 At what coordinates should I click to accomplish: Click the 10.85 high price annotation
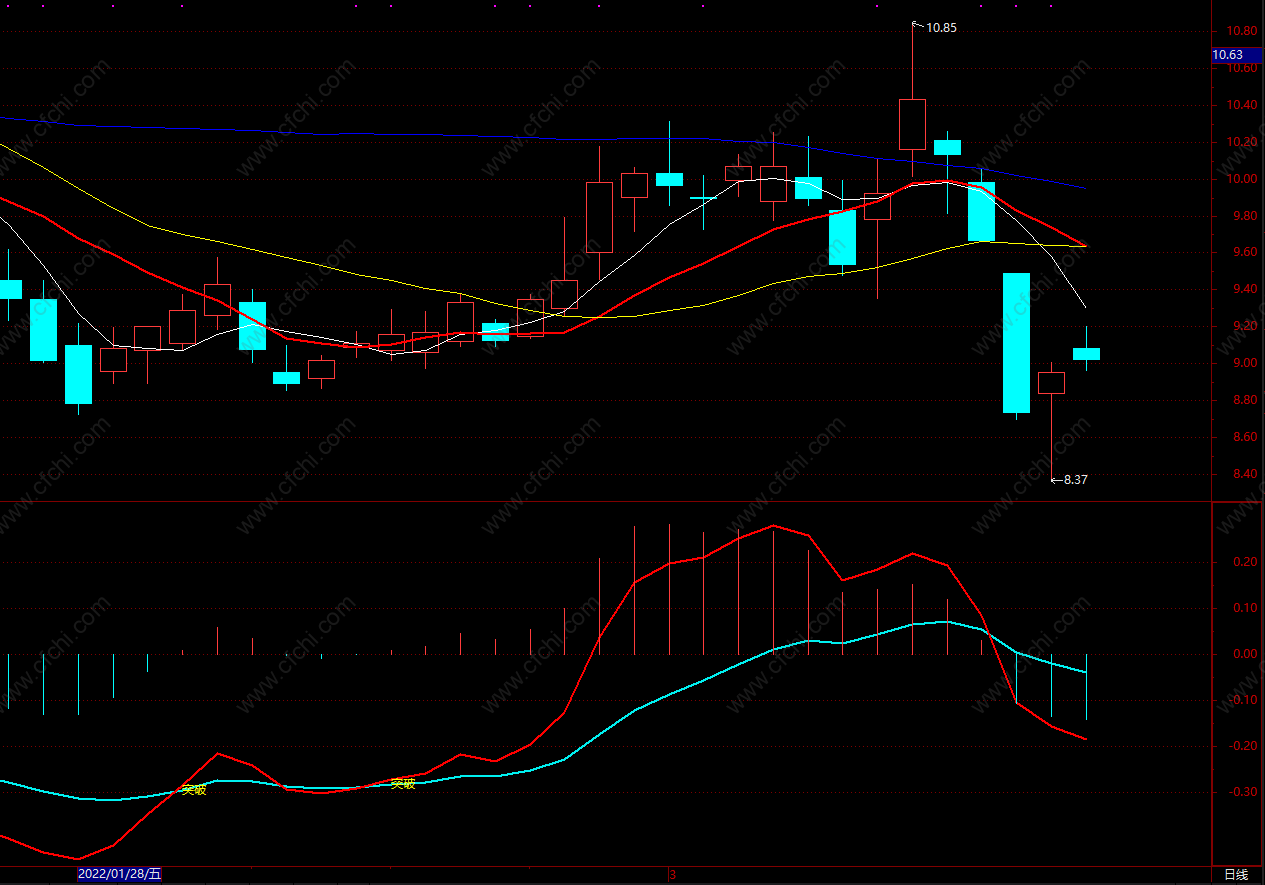pos(941,28)
